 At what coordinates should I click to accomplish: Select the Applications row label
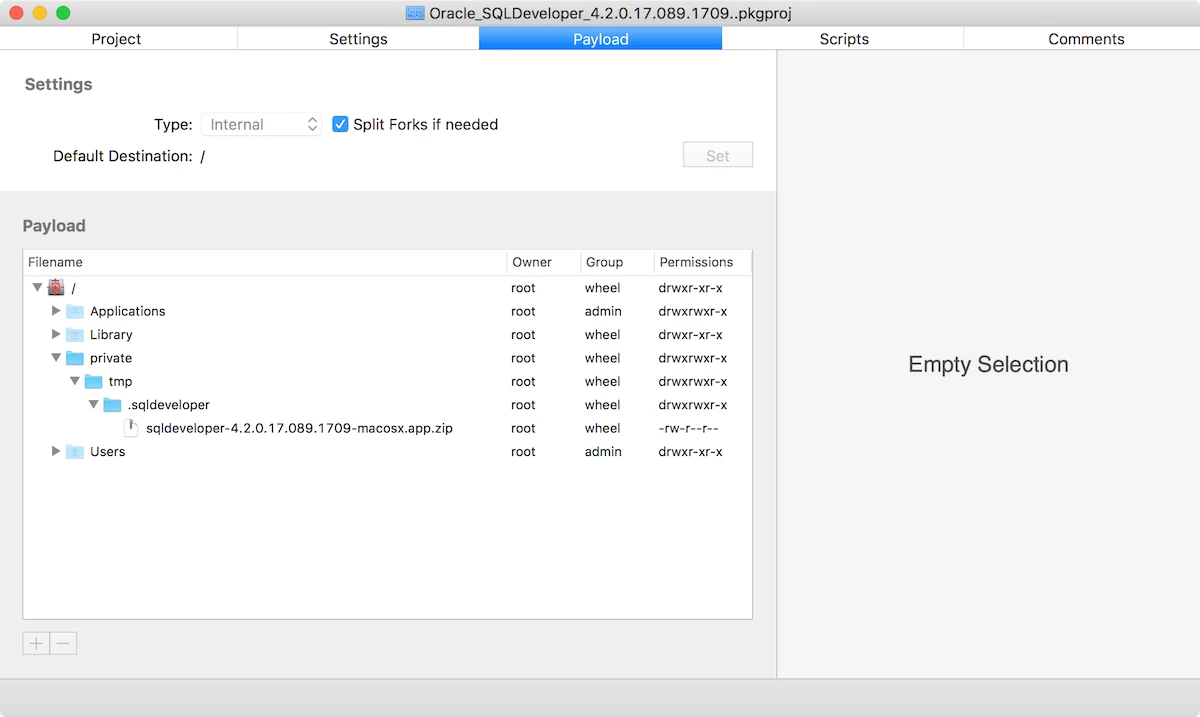click(128, 311)
